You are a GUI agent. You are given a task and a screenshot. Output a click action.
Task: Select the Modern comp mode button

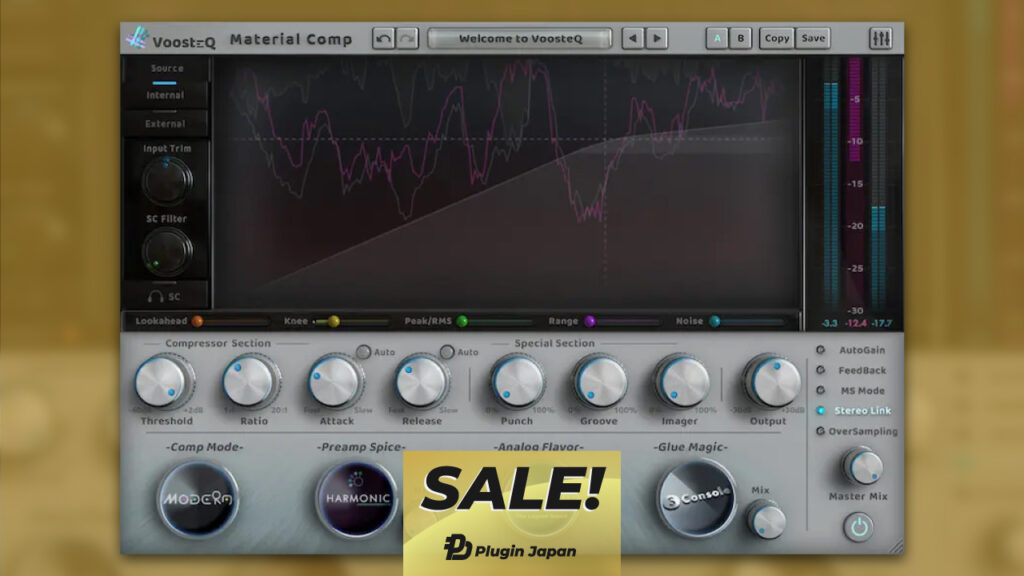[x=197, y=498]
